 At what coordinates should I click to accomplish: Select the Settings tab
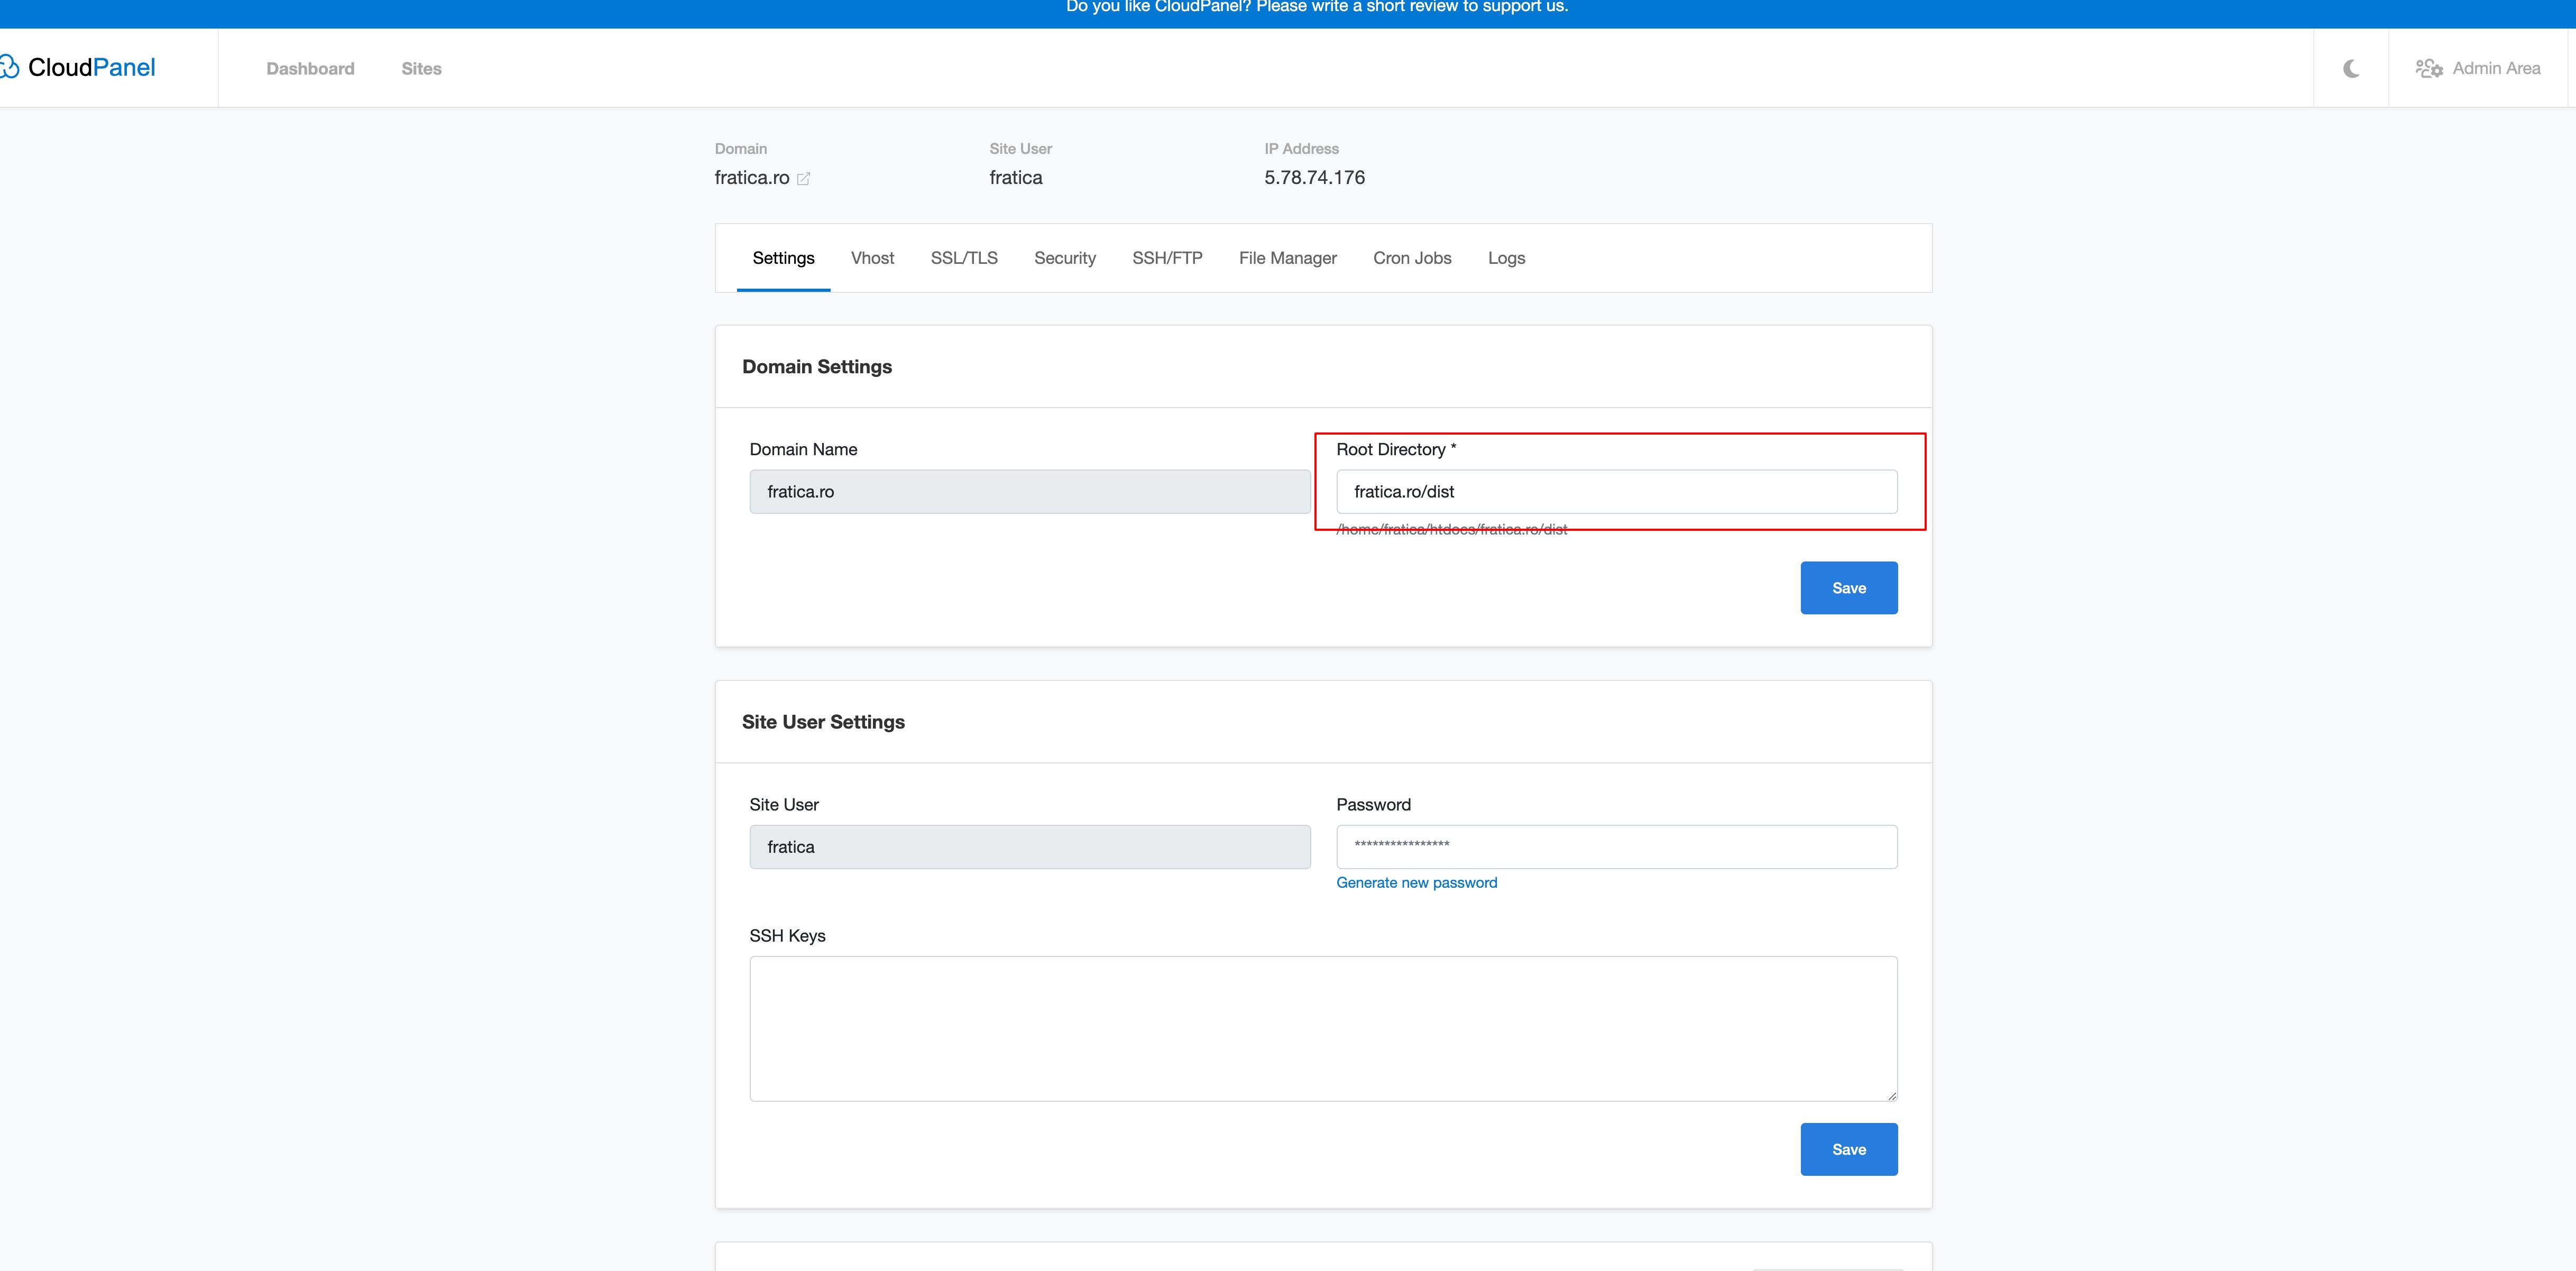tap(783, 258)
